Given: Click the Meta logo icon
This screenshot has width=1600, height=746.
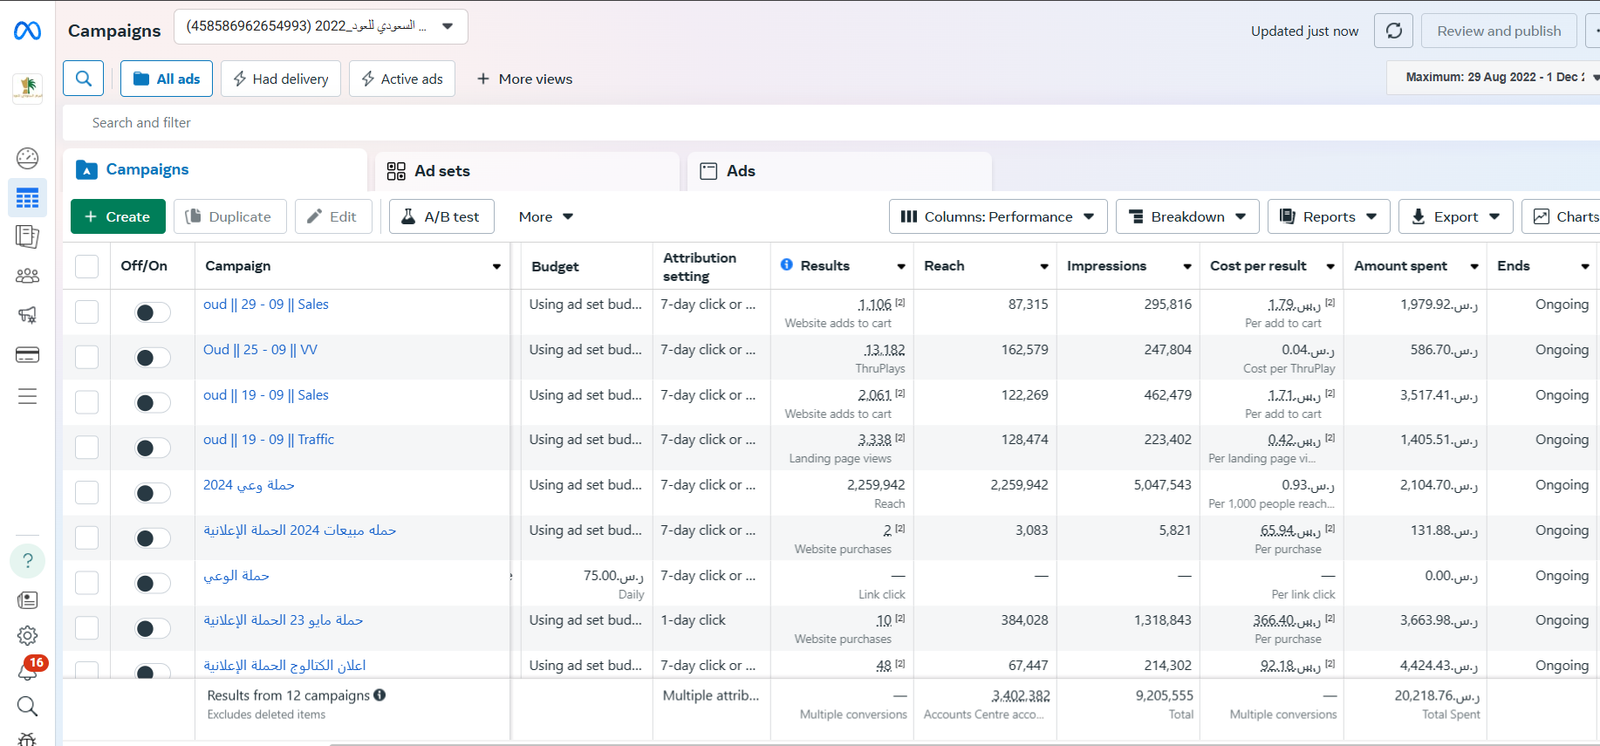Looking at the screenshot, I should coord(27,31).
